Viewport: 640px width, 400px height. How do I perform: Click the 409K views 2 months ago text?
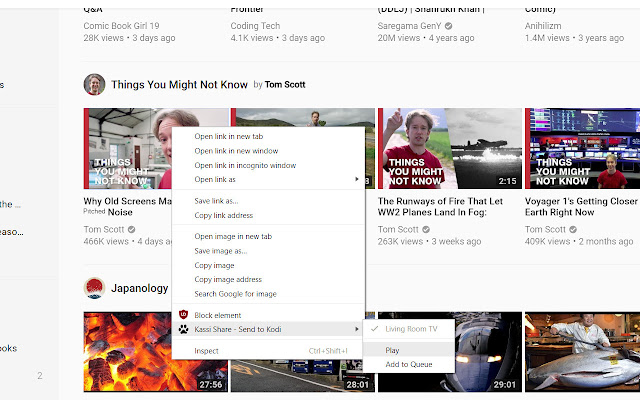click(x=579, y=241)
